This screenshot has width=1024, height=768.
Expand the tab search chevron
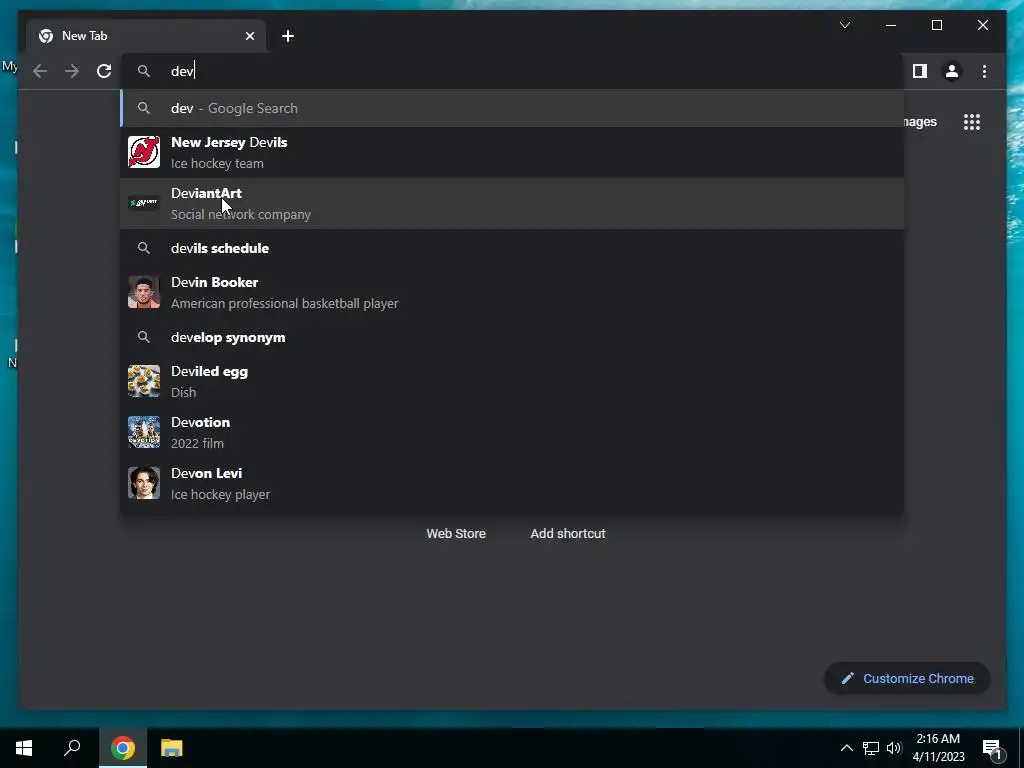[x=844, y=25]
